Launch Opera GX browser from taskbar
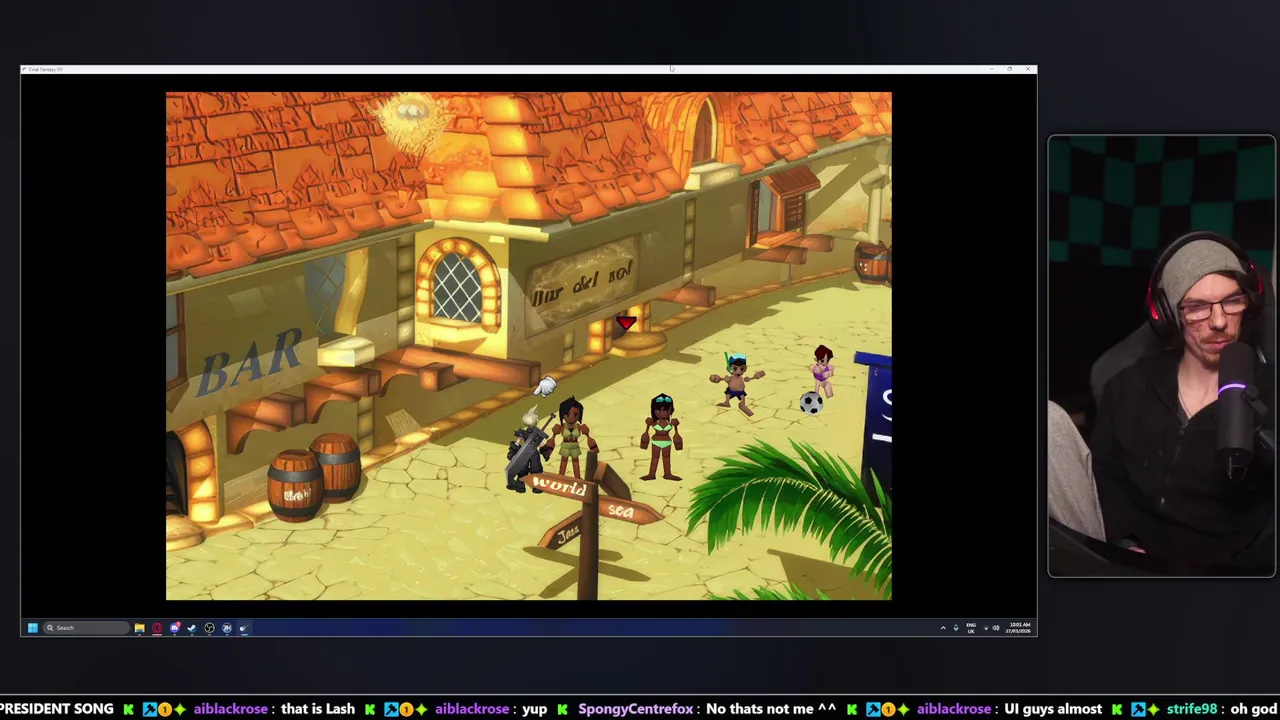 (157, 628)
